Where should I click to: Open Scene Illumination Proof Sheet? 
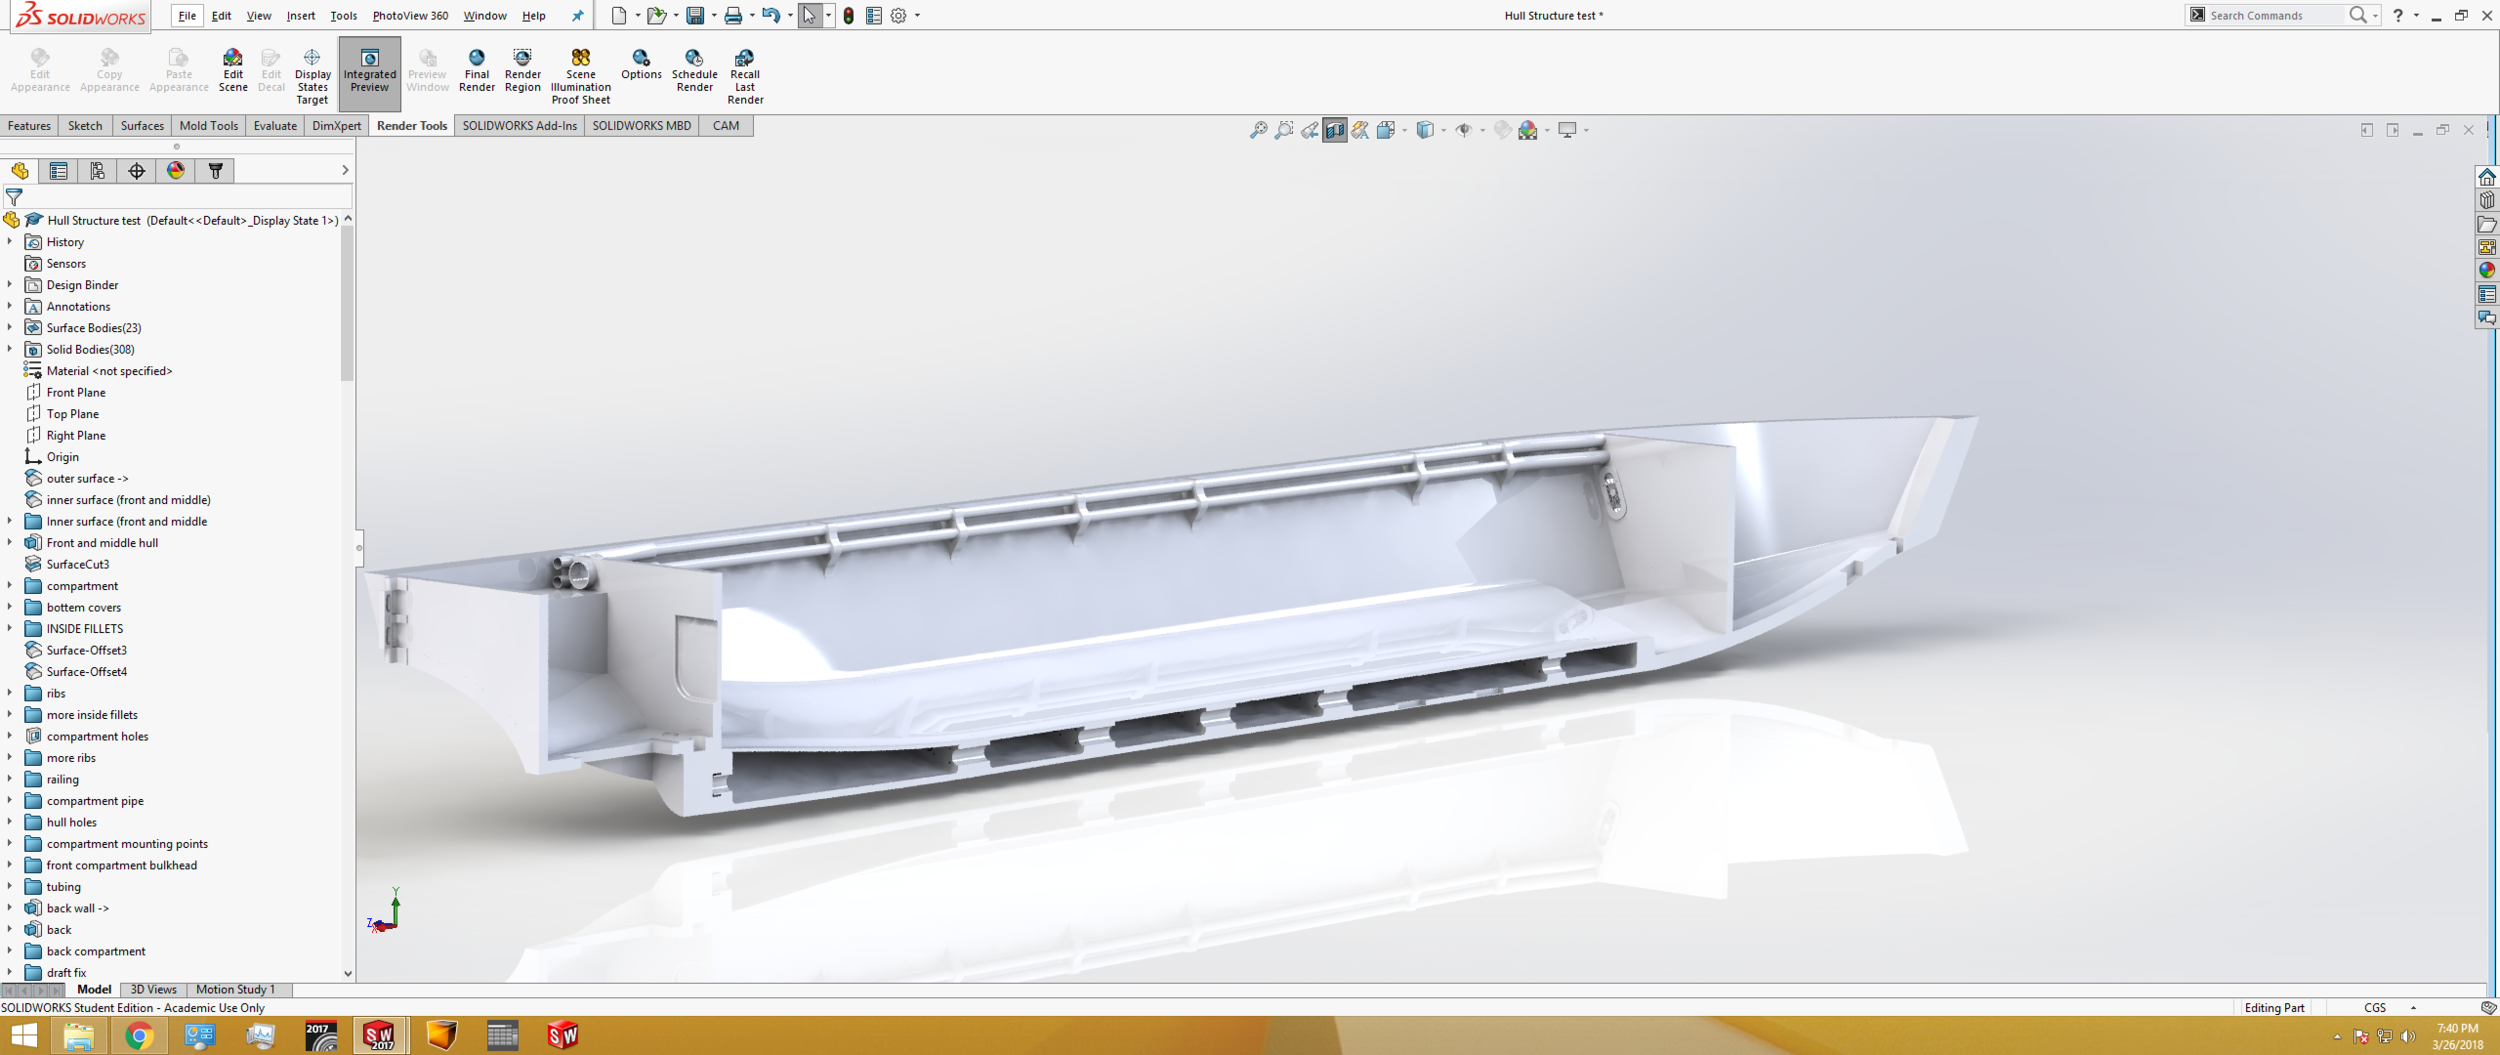pos(580,76)
